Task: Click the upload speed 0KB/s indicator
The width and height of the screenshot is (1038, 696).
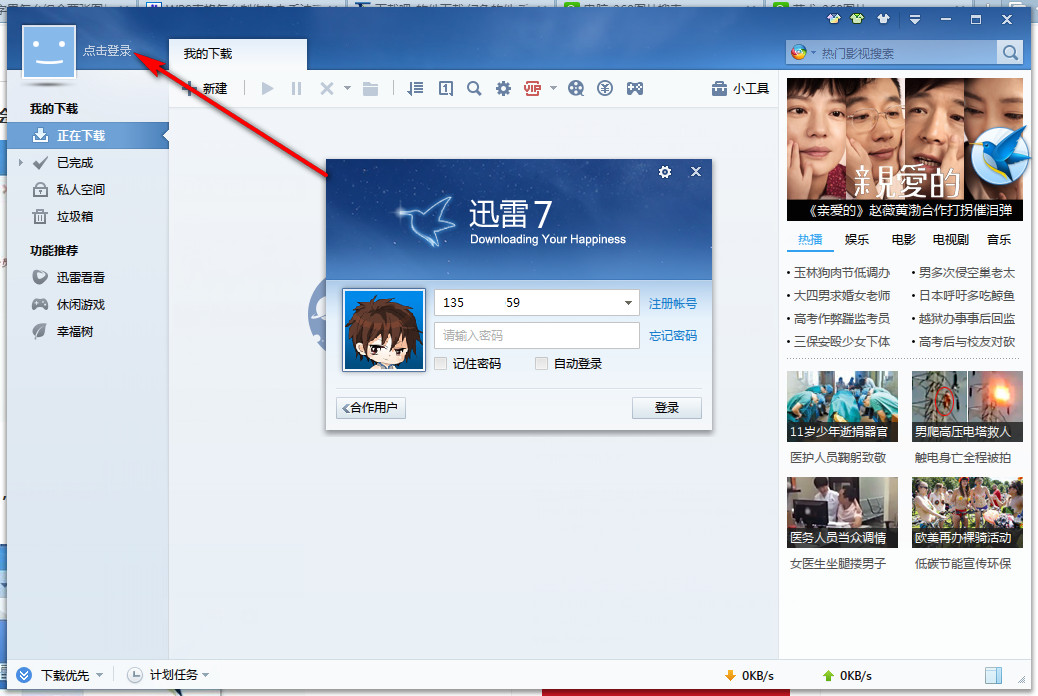Action: (848, 676)
